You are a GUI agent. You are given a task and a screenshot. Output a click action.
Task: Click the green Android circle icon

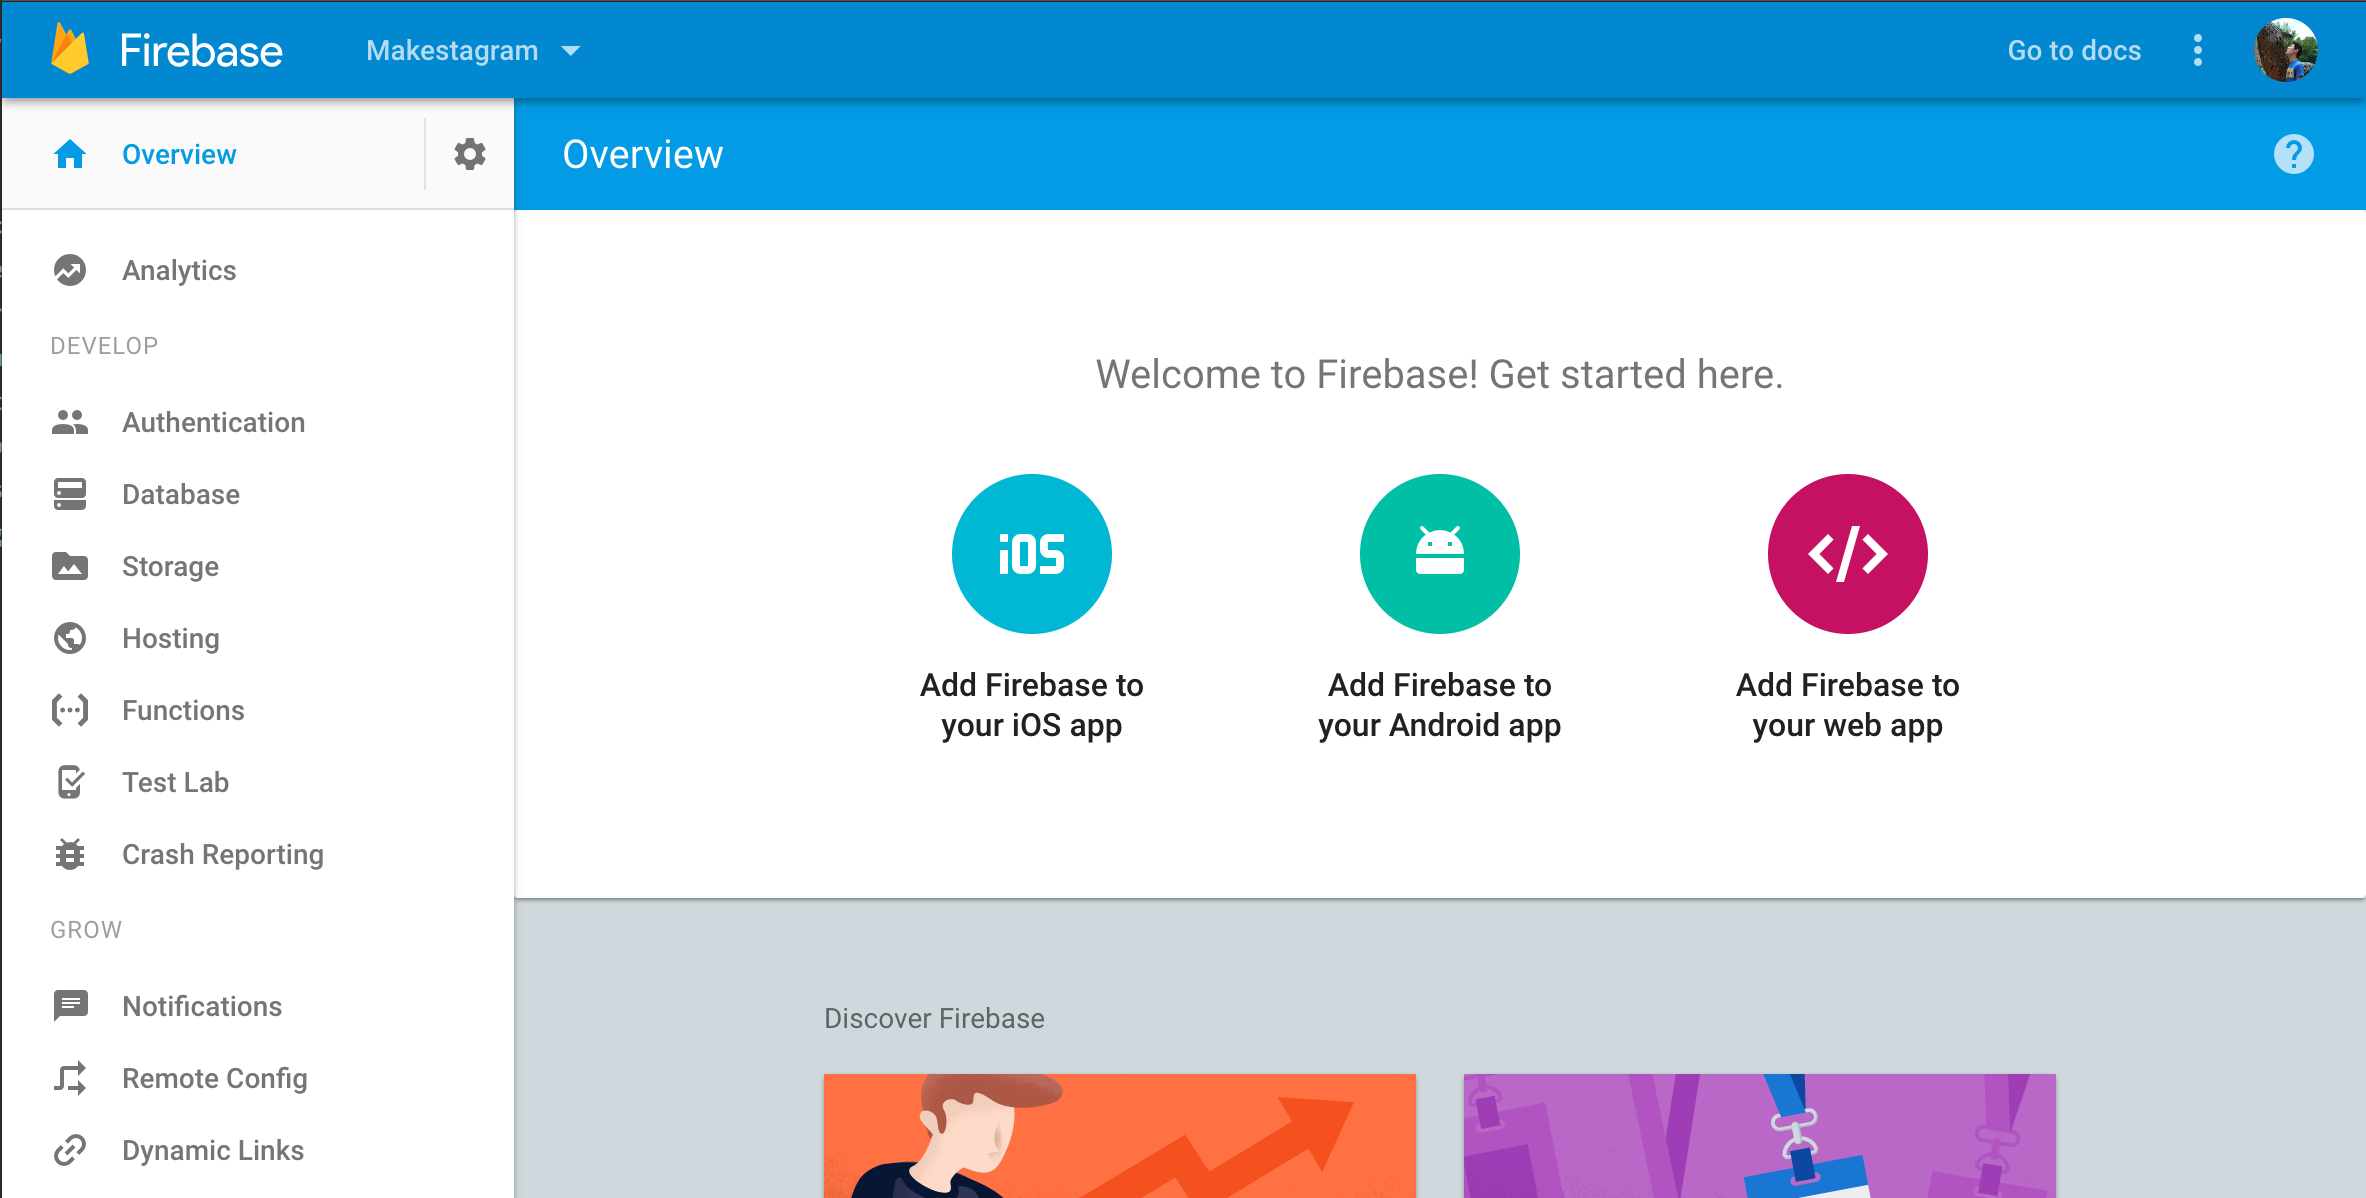[1440, 554]
